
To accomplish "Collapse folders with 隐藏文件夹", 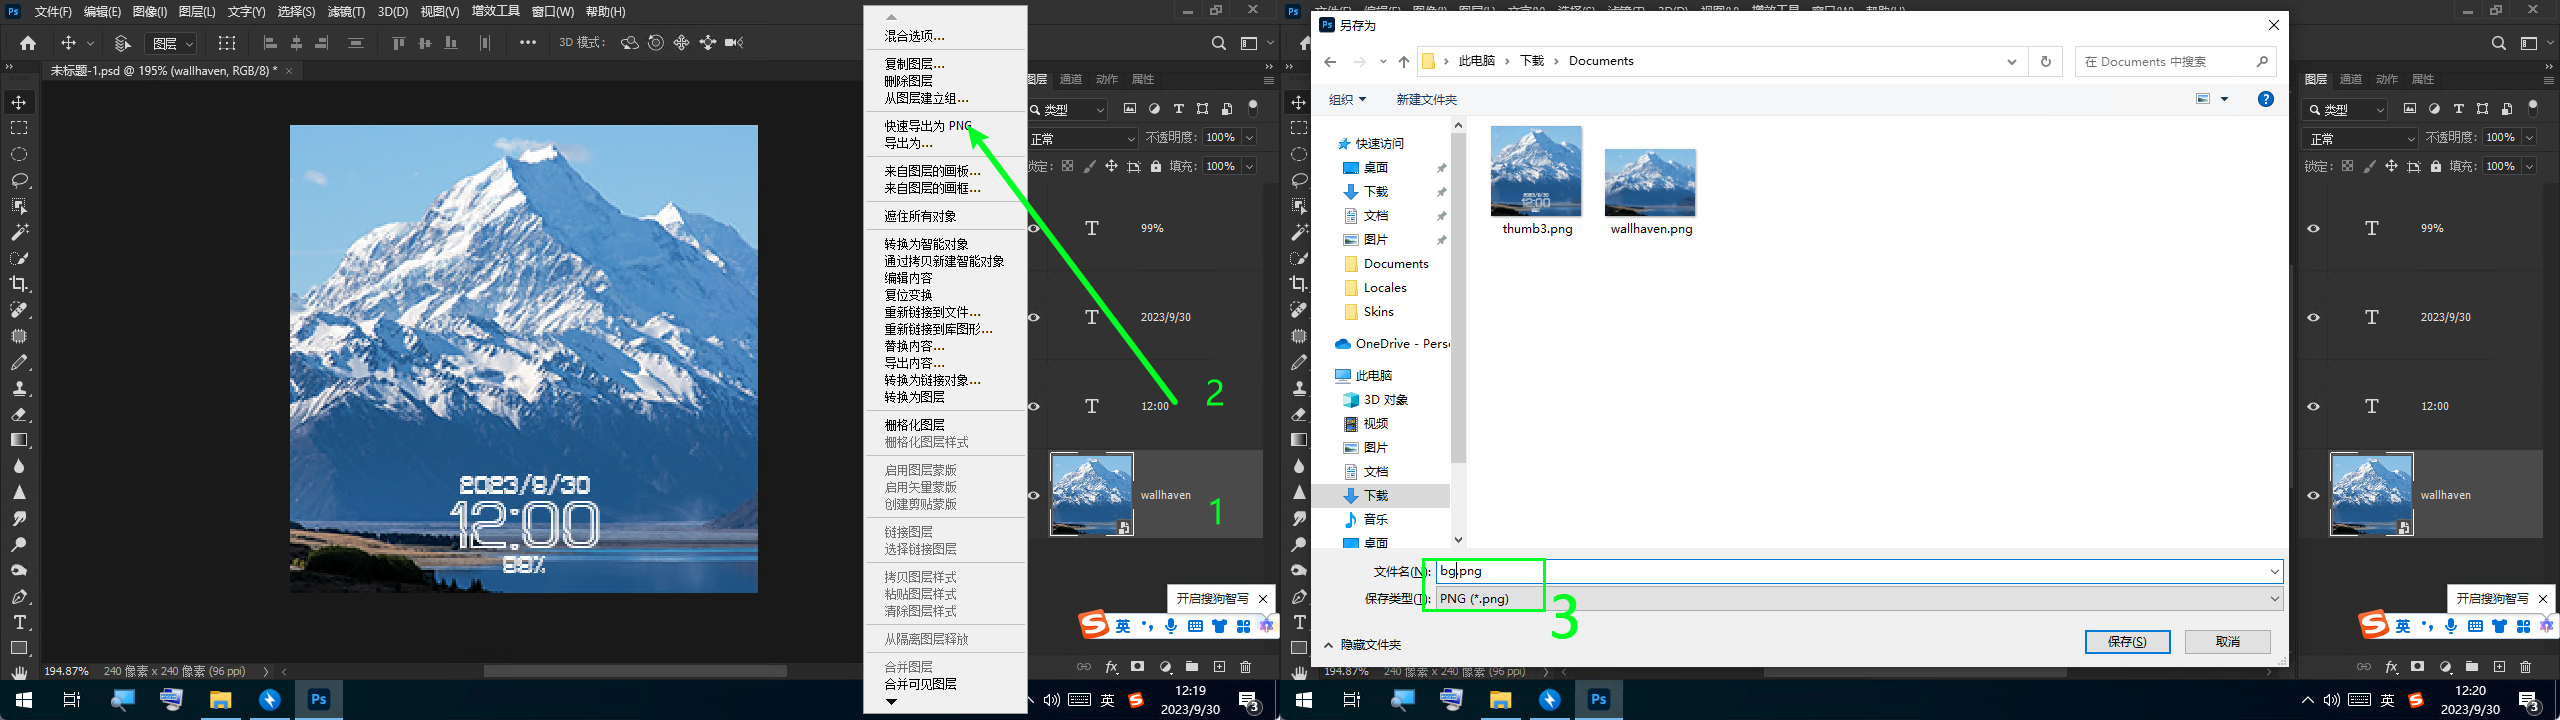I will coord(1362,645).
